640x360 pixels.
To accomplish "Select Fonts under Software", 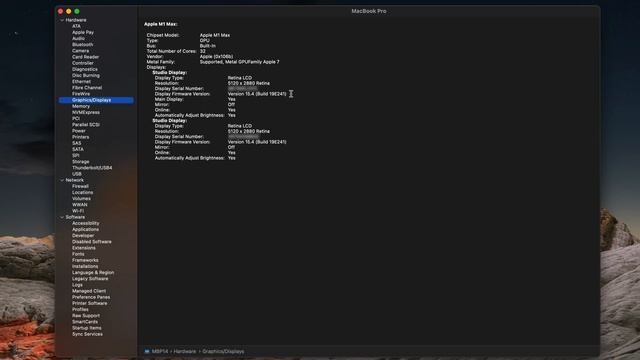I will 78,254.
